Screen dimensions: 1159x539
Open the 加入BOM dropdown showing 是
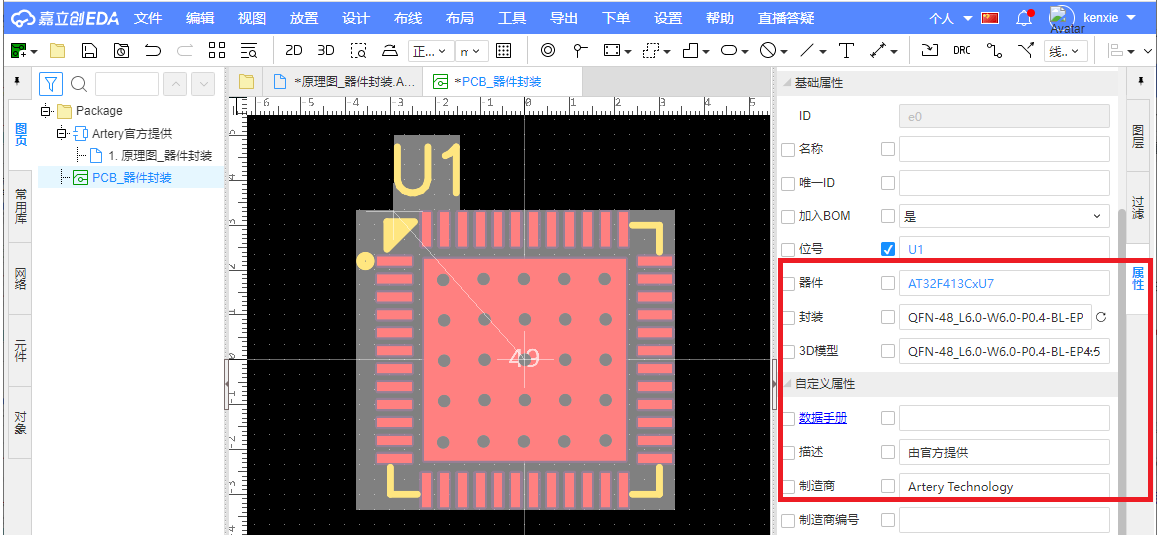click(1004, 216)
